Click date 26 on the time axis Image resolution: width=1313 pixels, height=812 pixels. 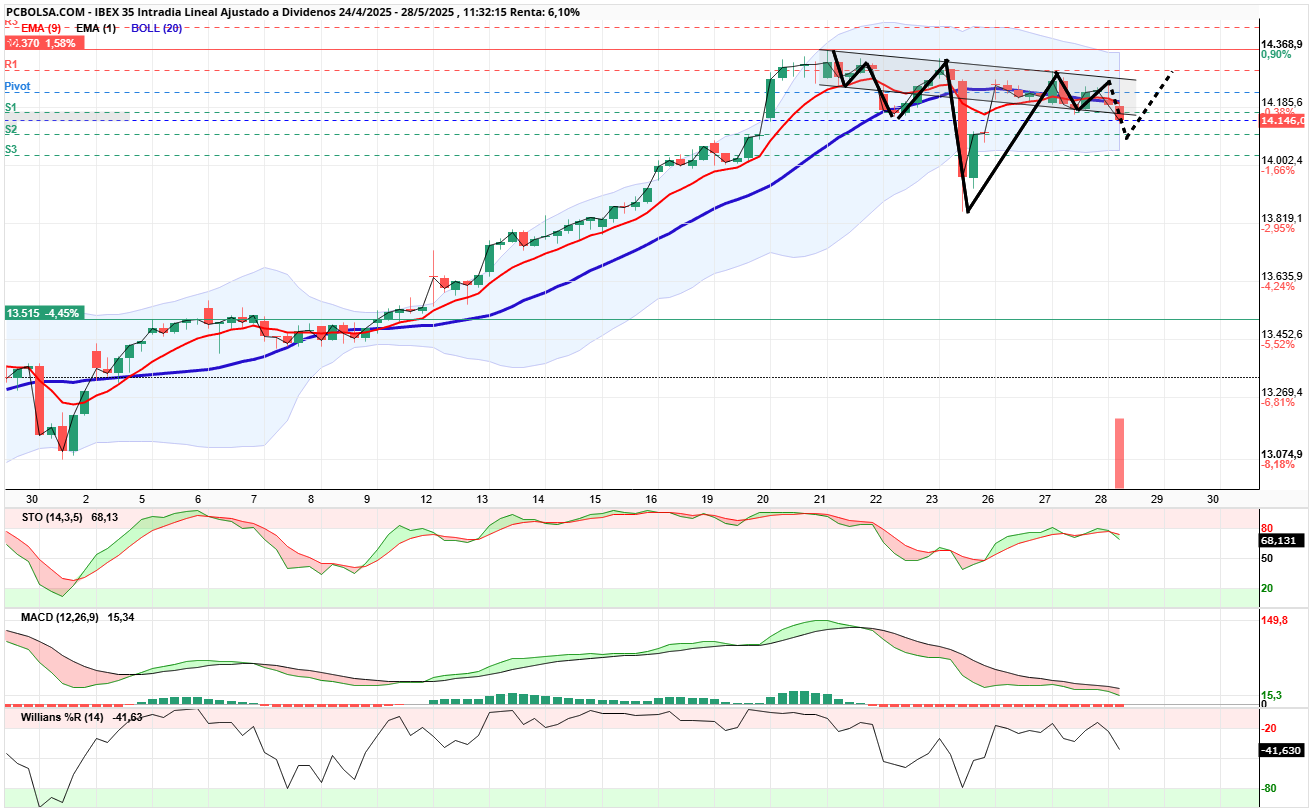point(988,499)
